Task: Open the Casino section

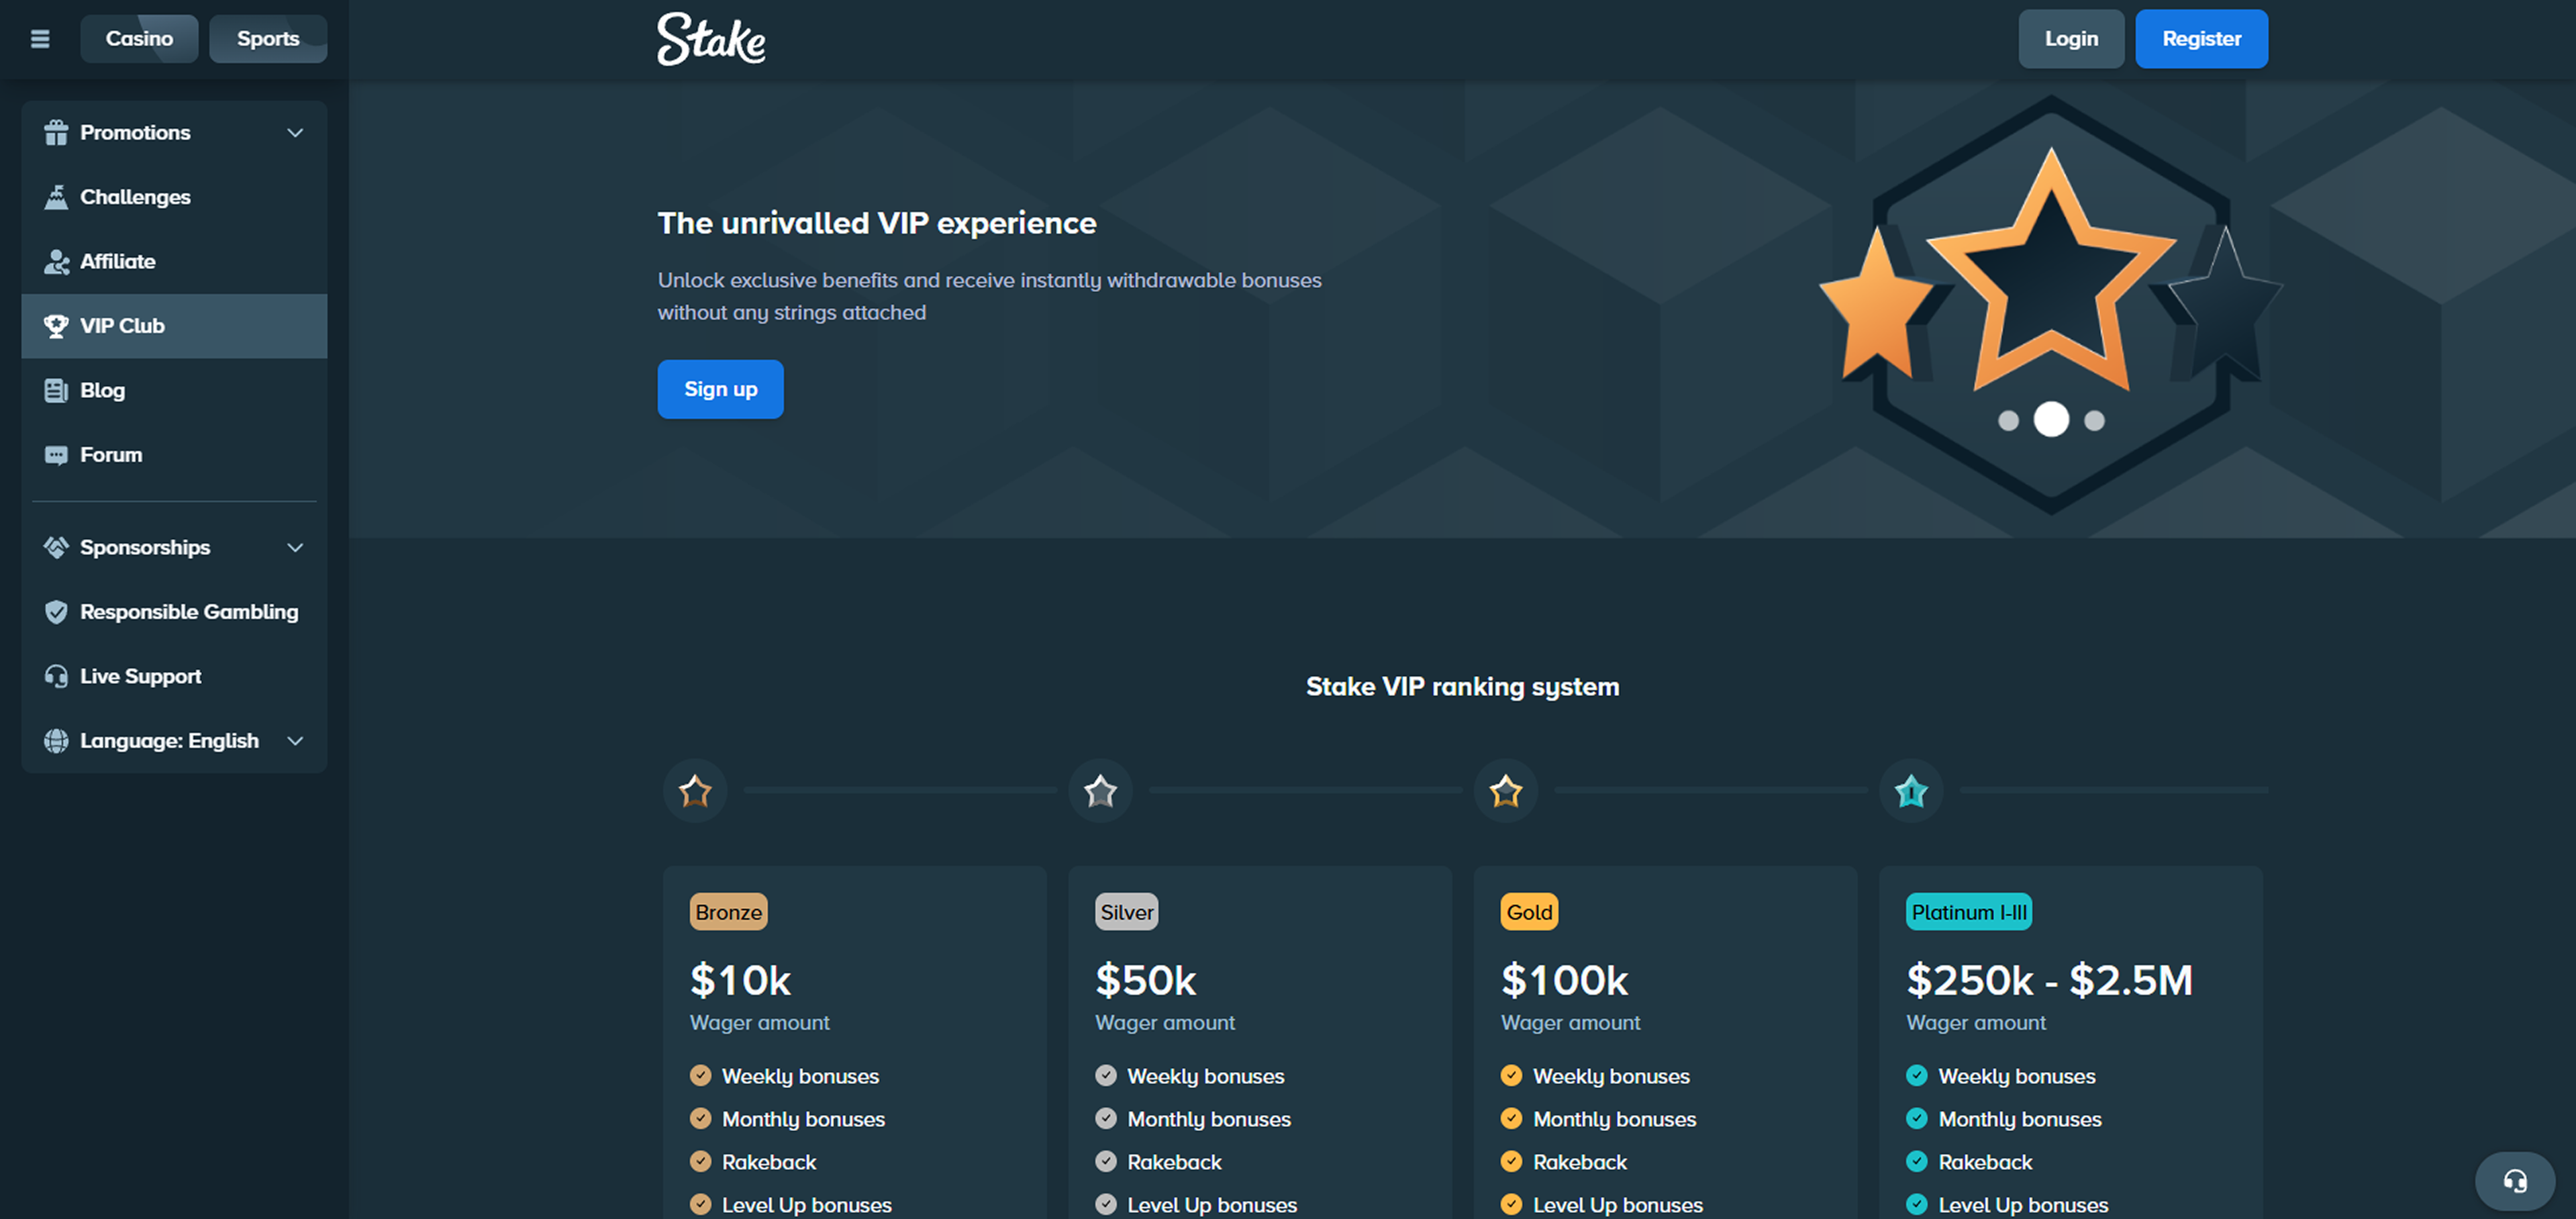Action: (x=139, y=39)
